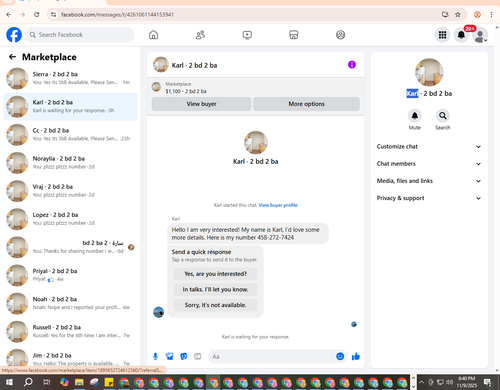The image size is (500, 390).
Task: Expand the Chat members section
Action: tap(429, 164)
